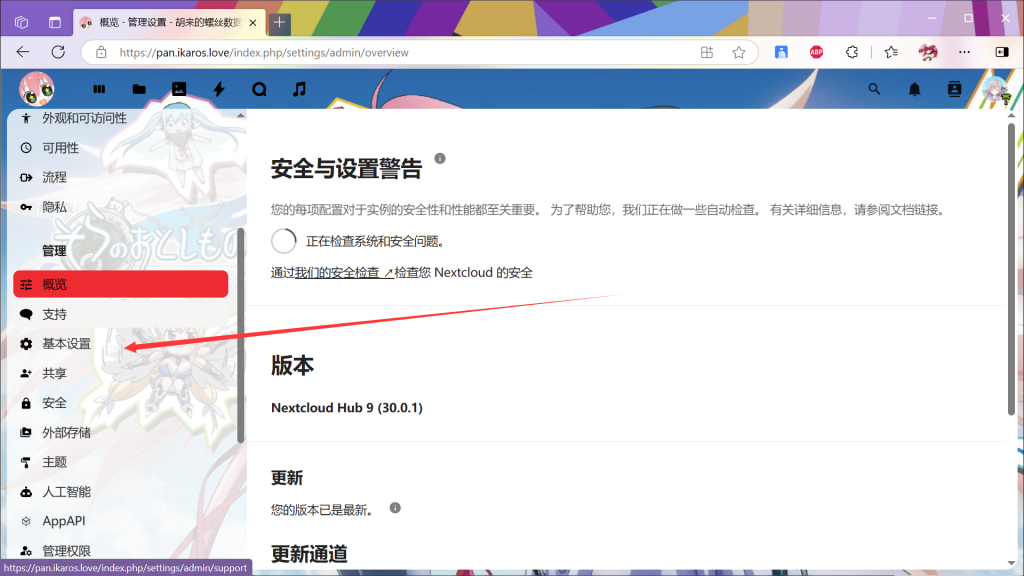
Task: Click Nextcloud Hub 9 (30.0.1) text
Action: point(347,408)
